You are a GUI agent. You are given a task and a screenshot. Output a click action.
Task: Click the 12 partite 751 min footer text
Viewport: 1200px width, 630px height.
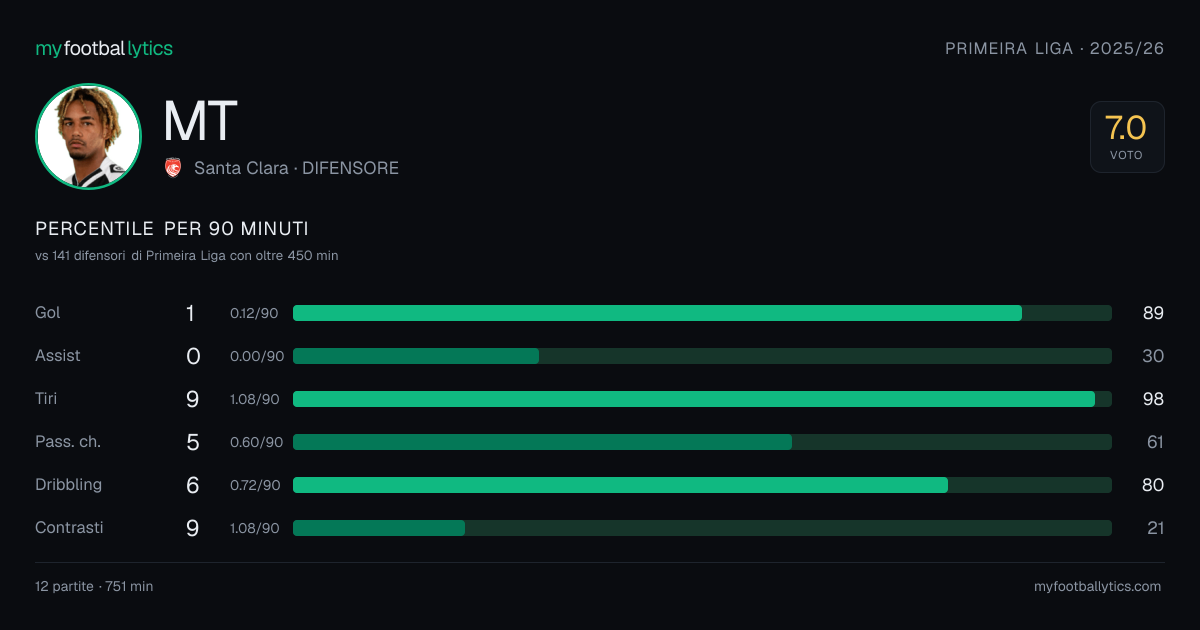coord(94,587)
